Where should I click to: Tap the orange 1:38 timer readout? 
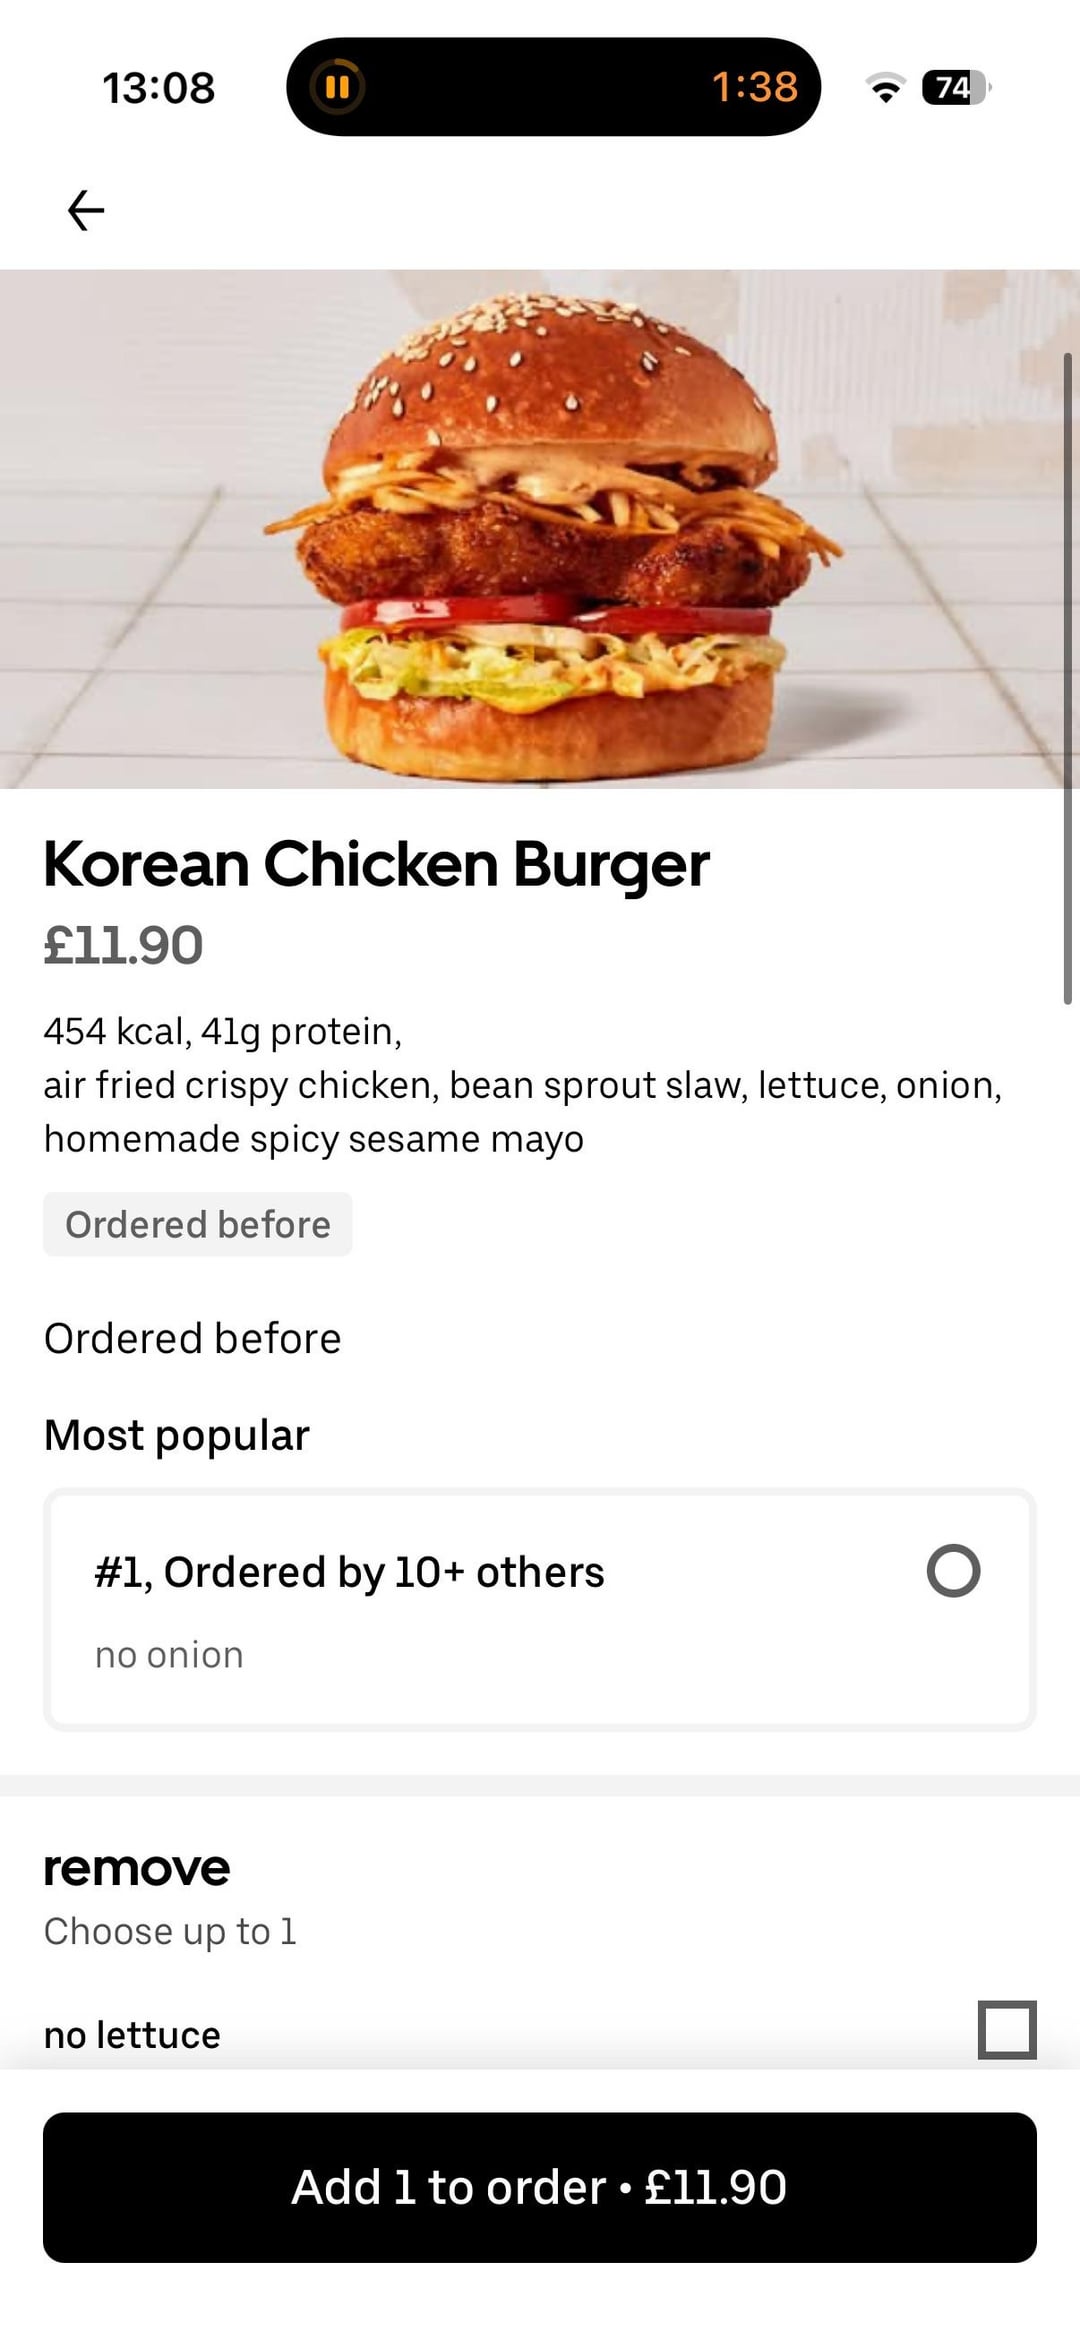tap(754, 87)
